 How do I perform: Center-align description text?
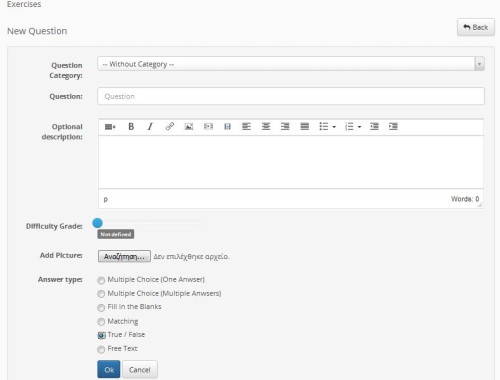266,126
